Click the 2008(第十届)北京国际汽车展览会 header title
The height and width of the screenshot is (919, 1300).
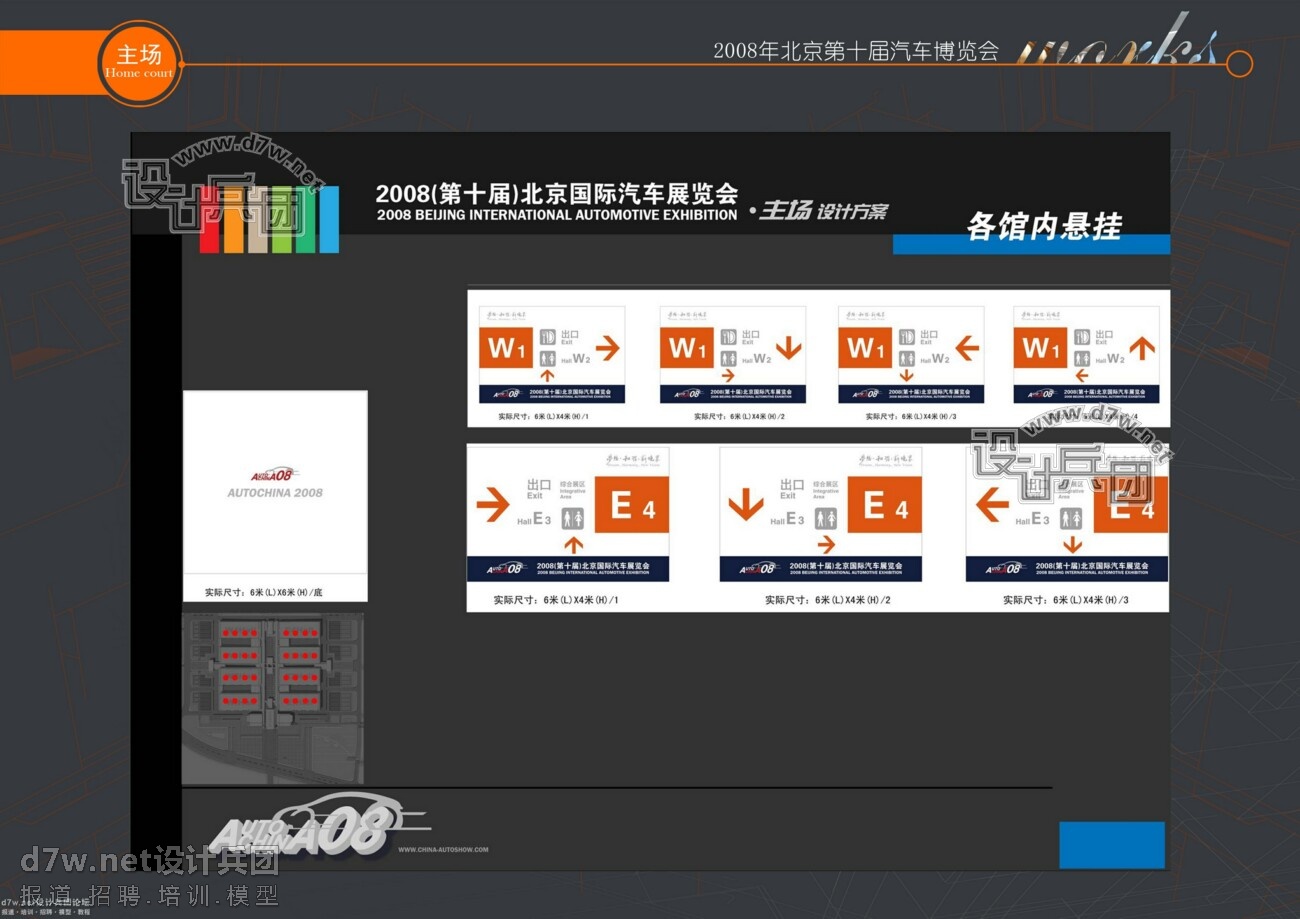point(557,193)
